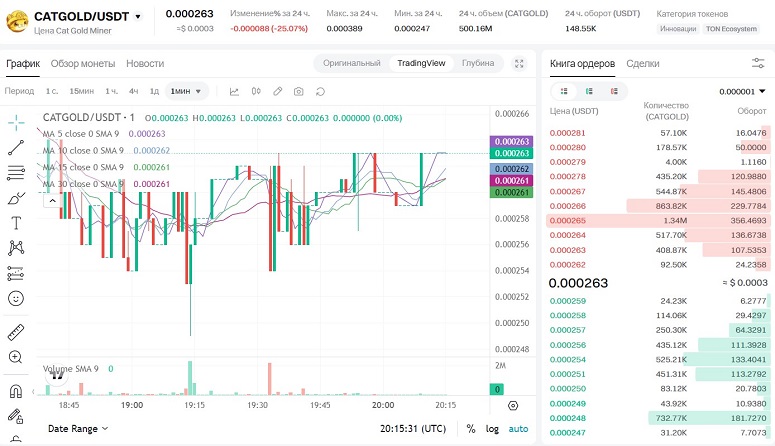Click the TradingView logo on chart
Screen dimensions: 775x446
tap(57, 375)
